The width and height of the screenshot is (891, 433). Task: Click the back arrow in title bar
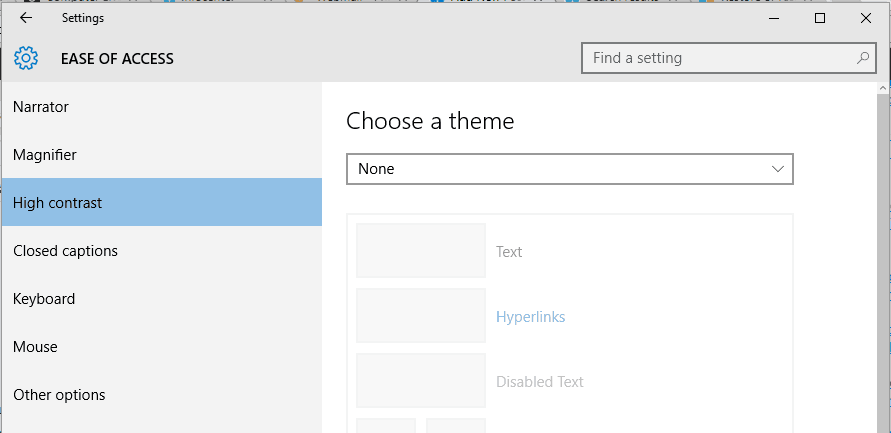pyautogui.click(x=26, y=18)
